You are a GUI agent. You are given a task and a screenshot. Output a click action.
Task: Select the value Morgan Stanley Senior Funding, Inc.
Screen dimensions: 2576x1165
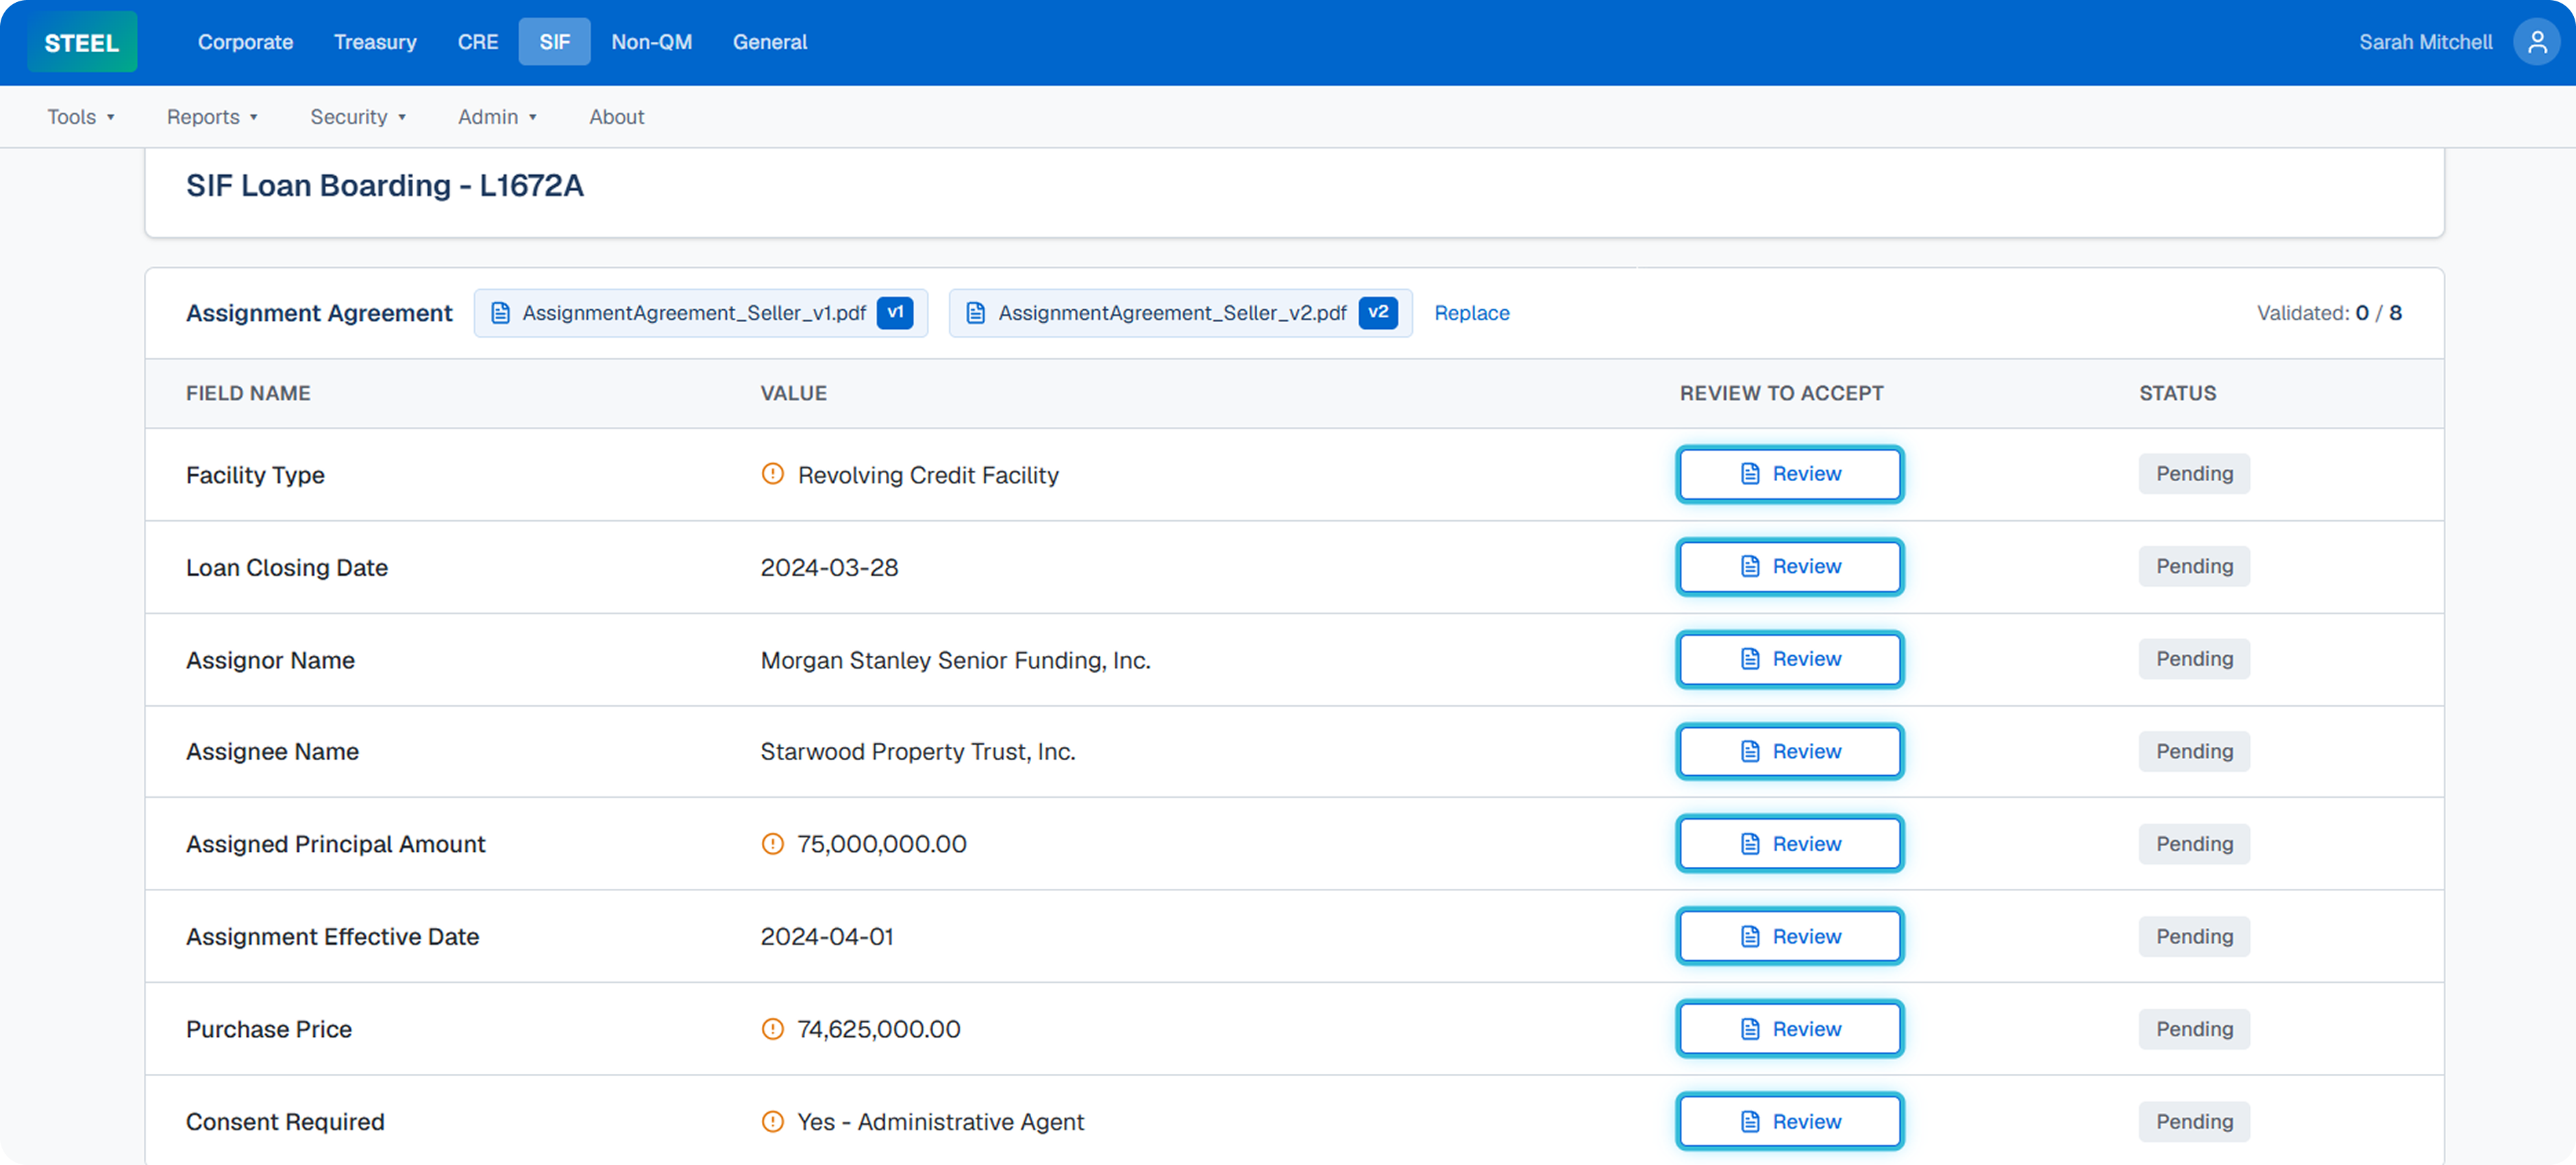[x=955, y=660]
